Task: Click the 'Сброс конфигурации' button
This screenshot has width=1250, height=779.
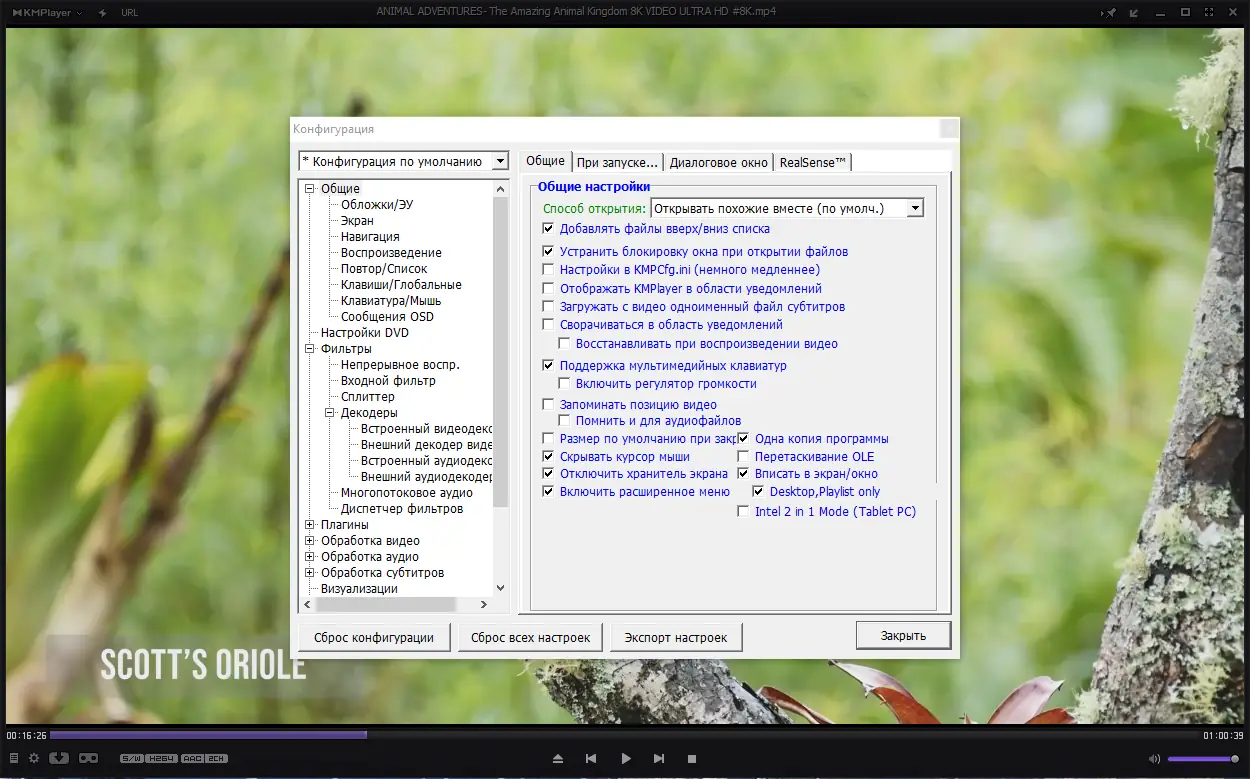Action: [374, 637]
